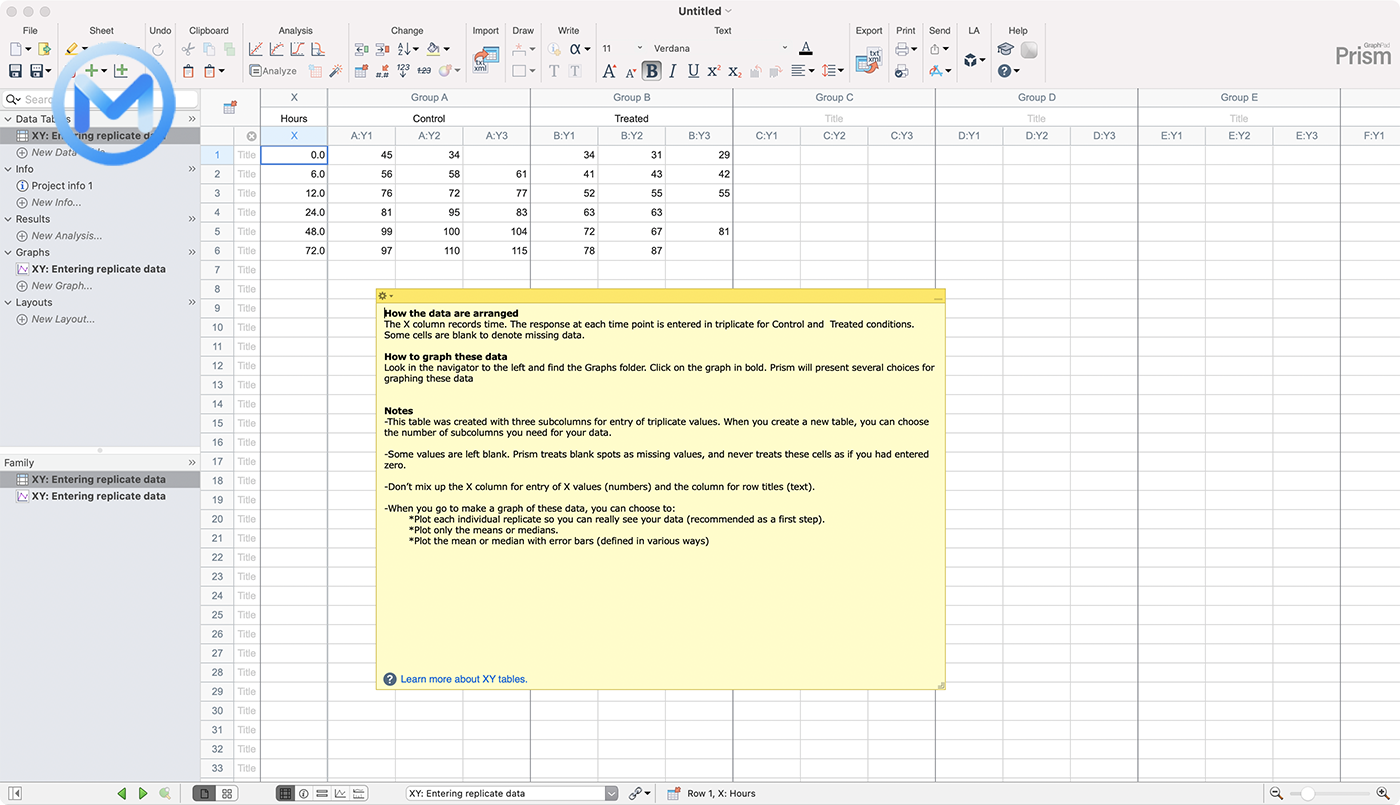1400x805 pixels.
Task: Click the increase font size icon
Action: [x=609, y=71]
